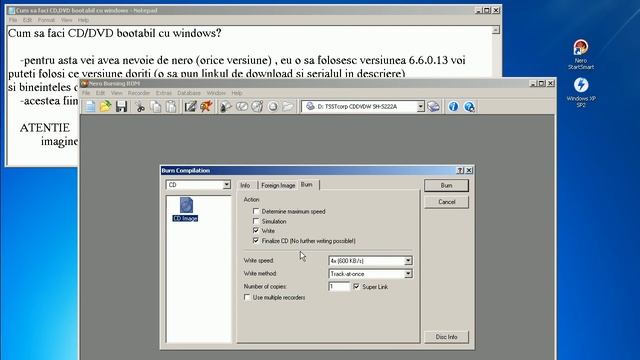Click copy disc icon in Nero toolbar
The height and width of the screenshot is (360, 640).
226,107
